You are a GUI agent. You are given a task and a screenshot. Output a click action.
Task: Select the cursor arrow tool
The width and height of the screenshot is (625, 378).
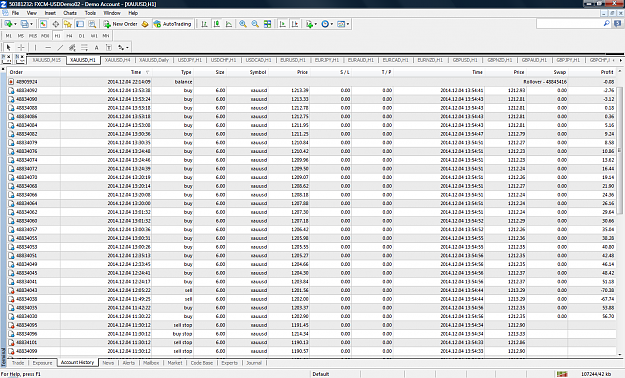[x=9, y=47]
